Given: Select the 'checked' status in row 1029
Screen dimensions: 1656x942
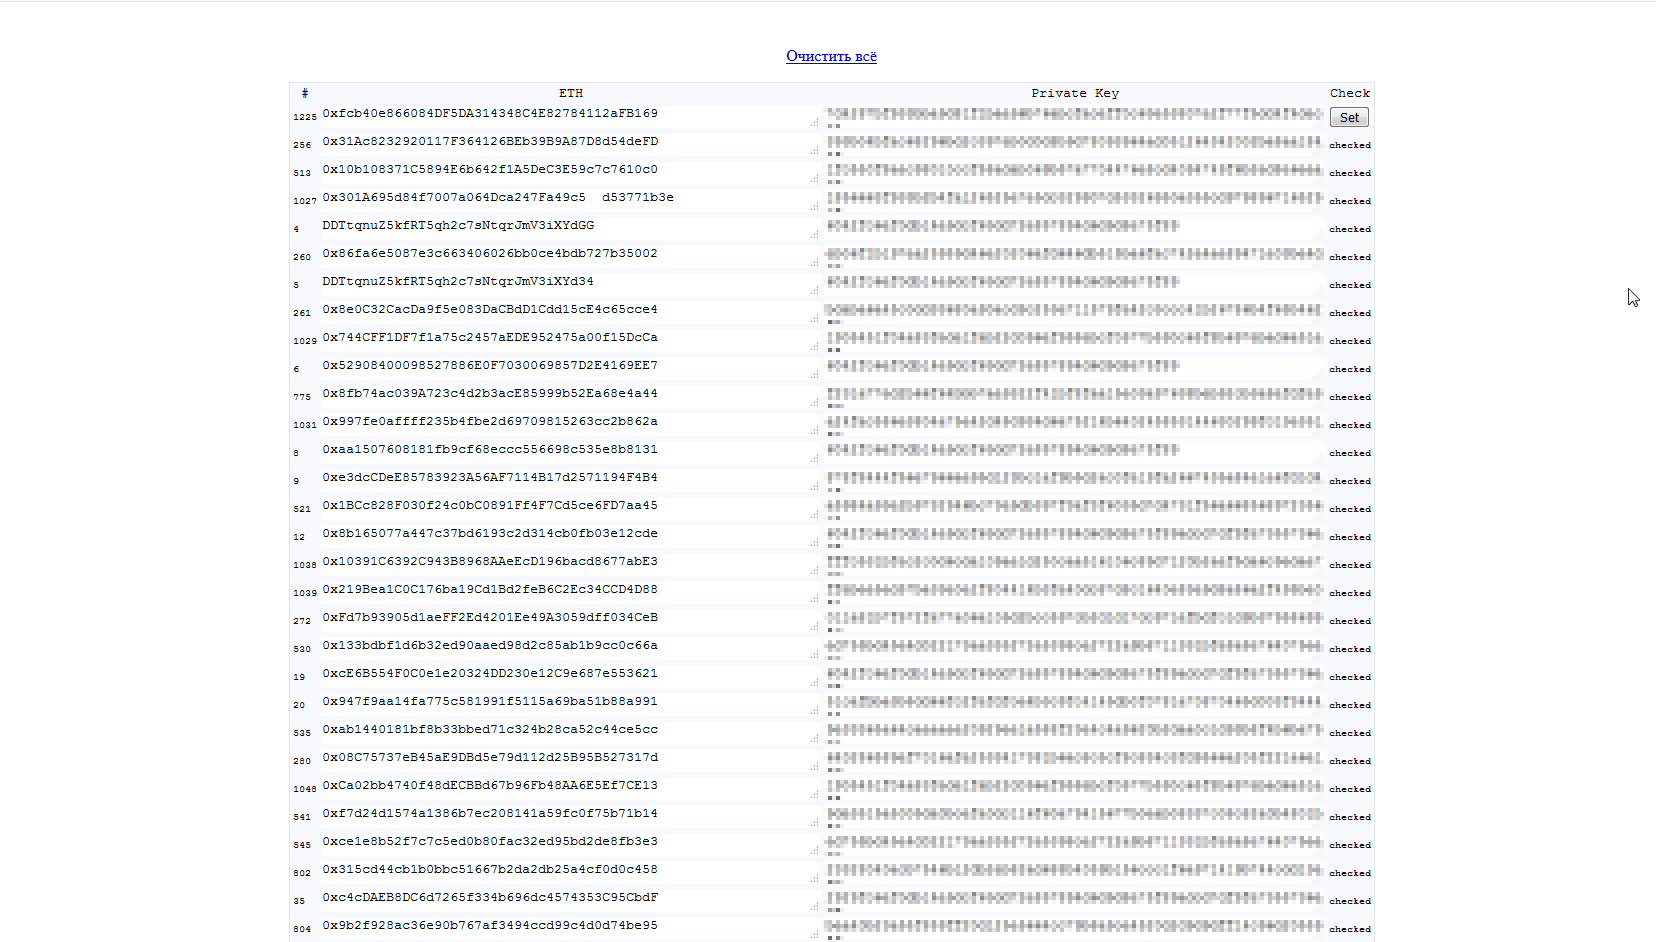Looking at the screenshot, I should (1350, 341).
